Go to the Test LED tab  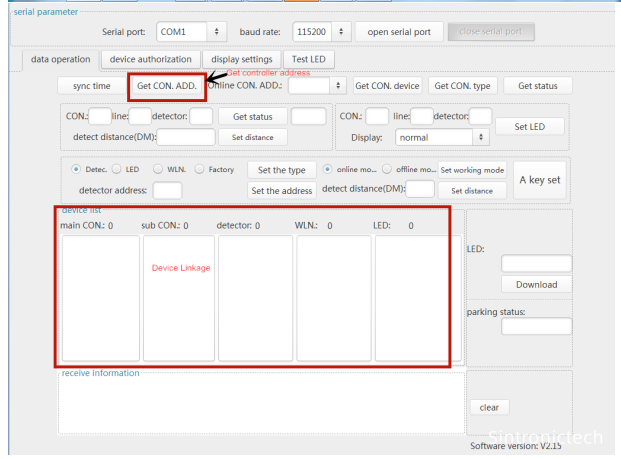point(308,60)
